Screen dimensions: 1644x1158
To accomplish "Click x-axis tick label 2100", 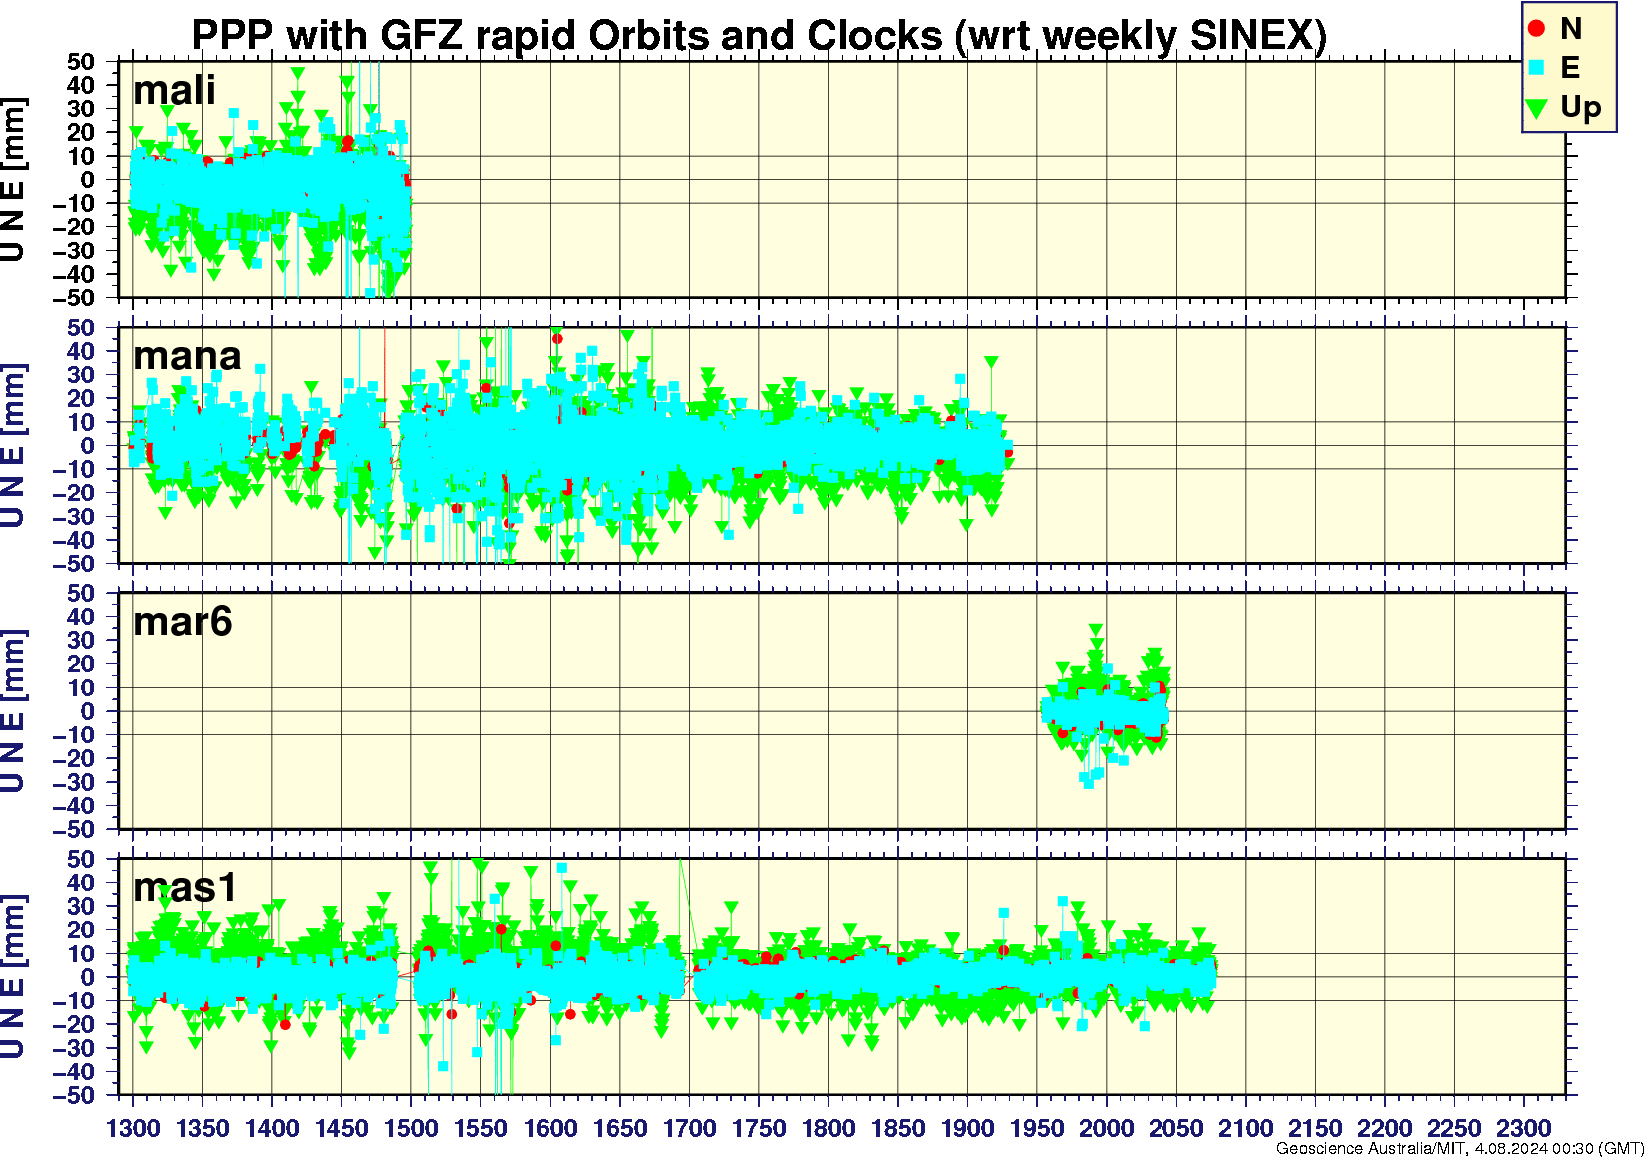I will click(1245, 1128).
